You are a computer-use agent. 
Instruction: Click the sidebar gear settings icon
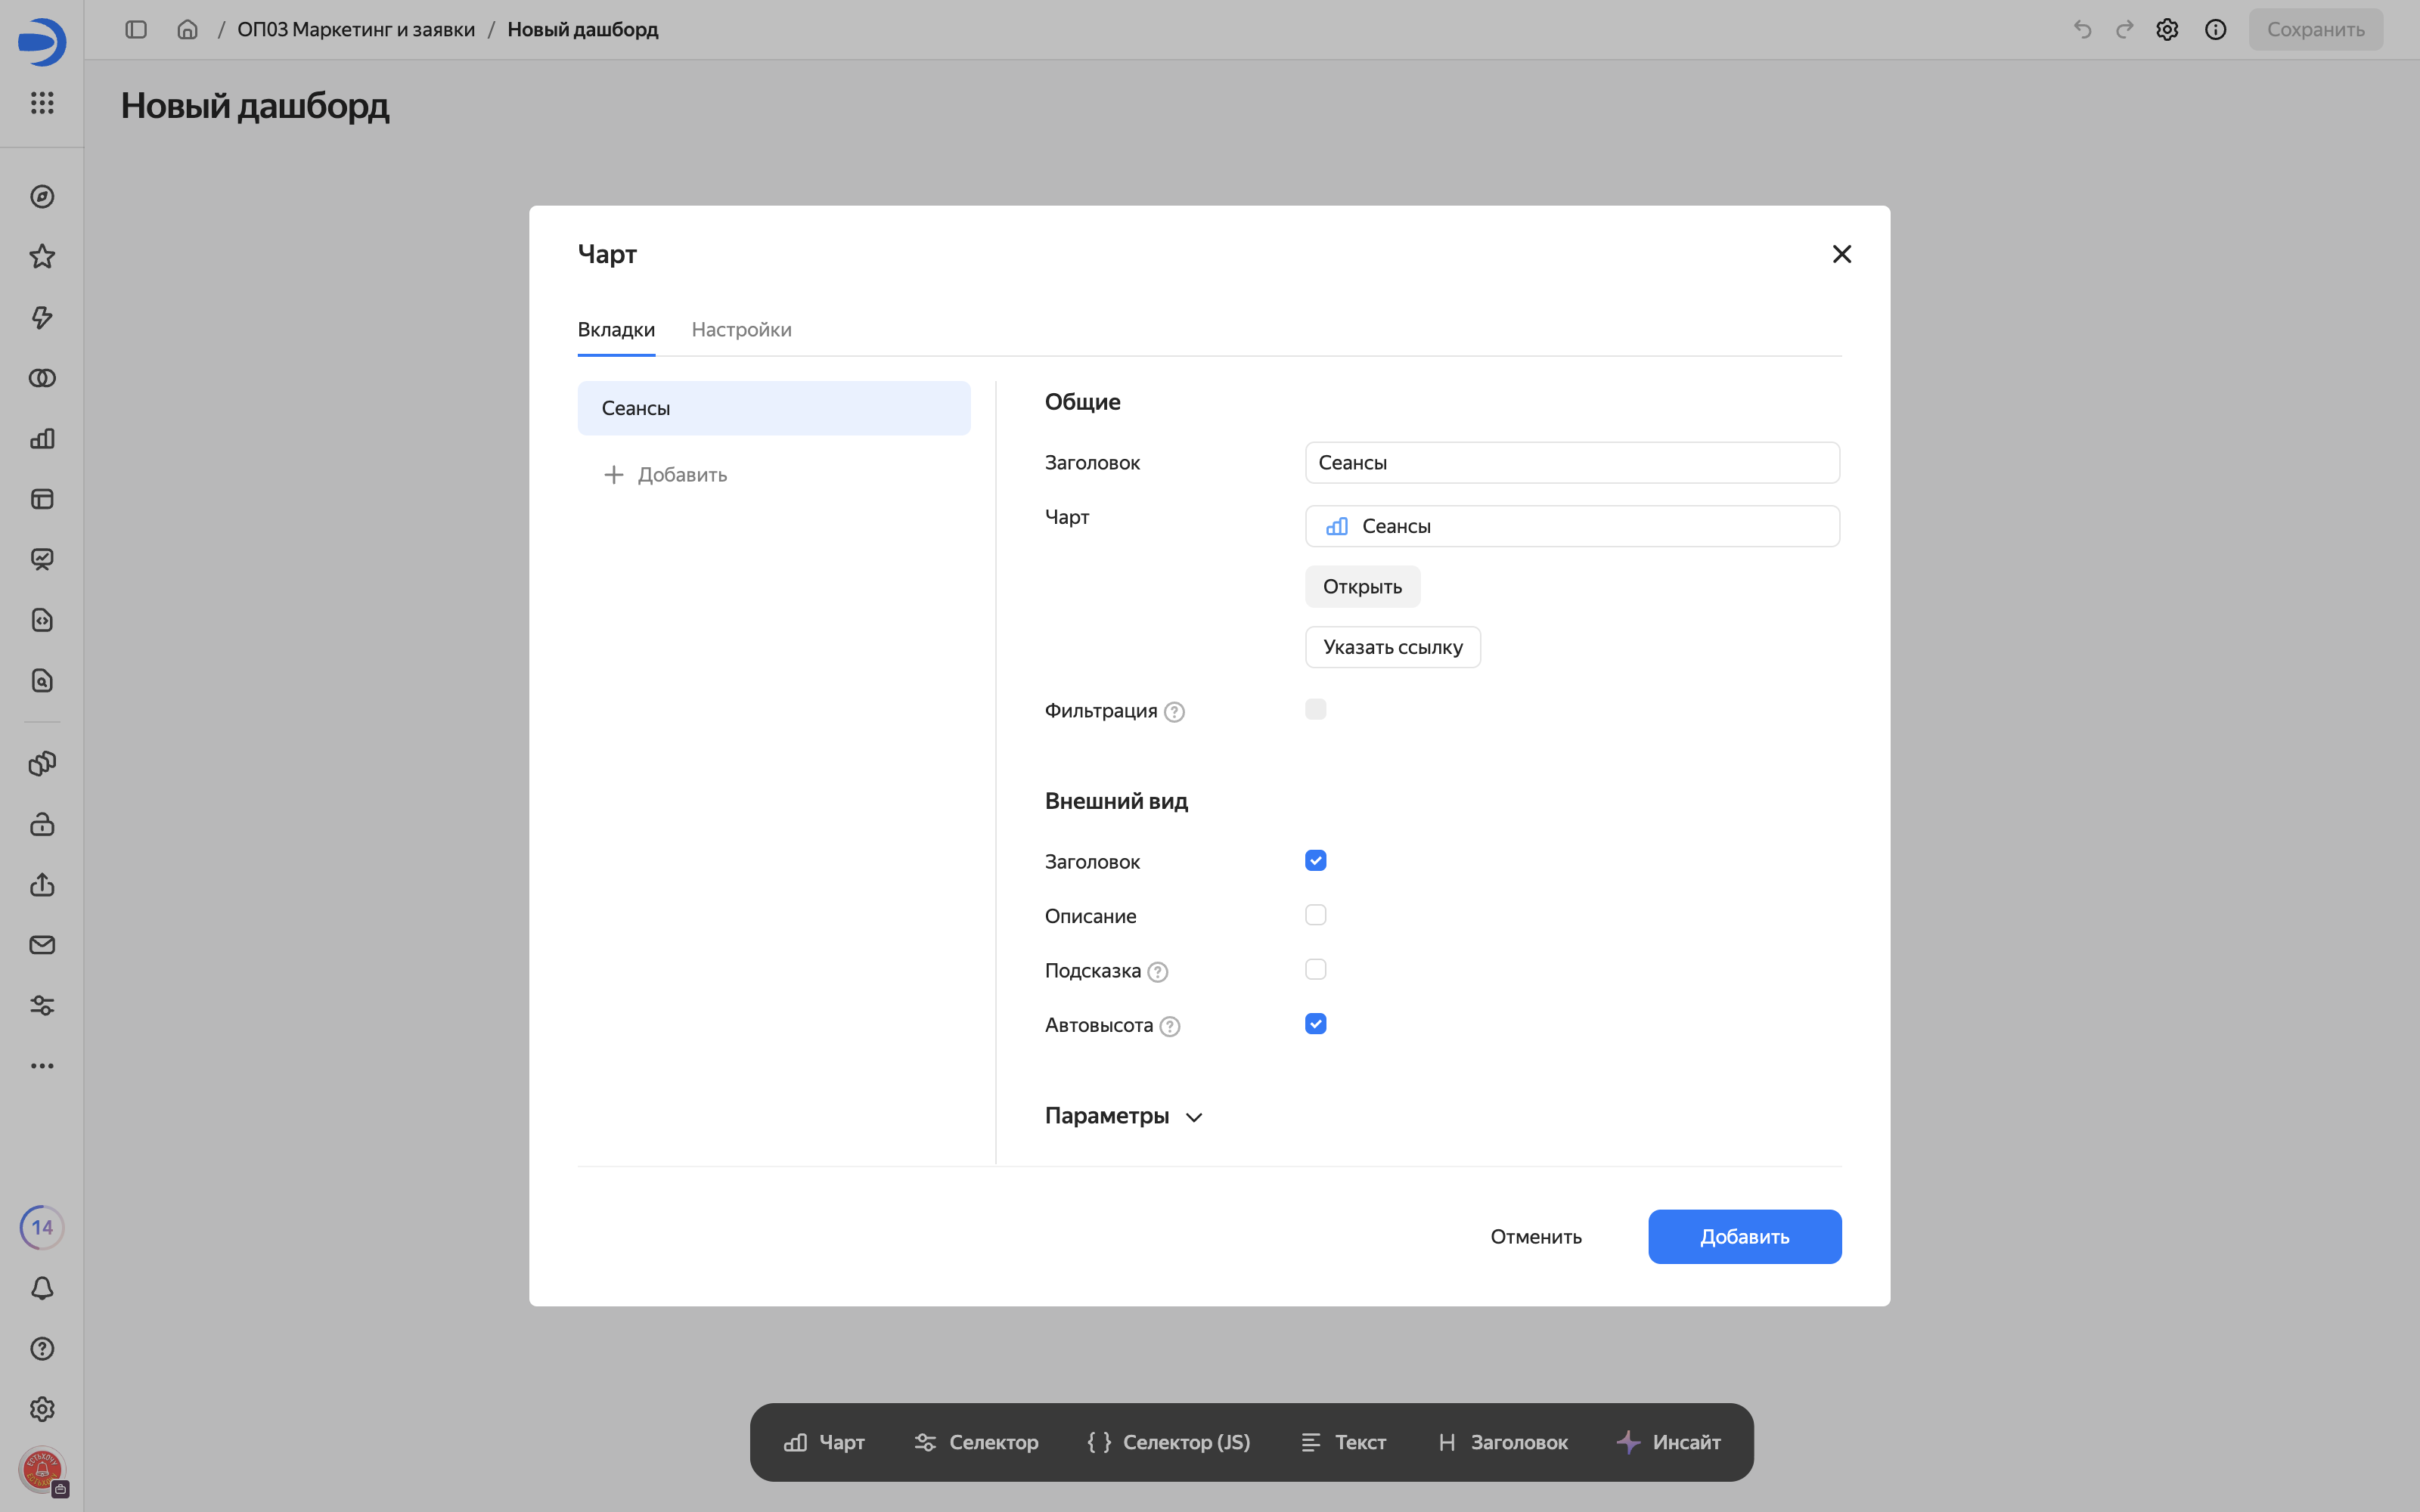(42, 1409)
